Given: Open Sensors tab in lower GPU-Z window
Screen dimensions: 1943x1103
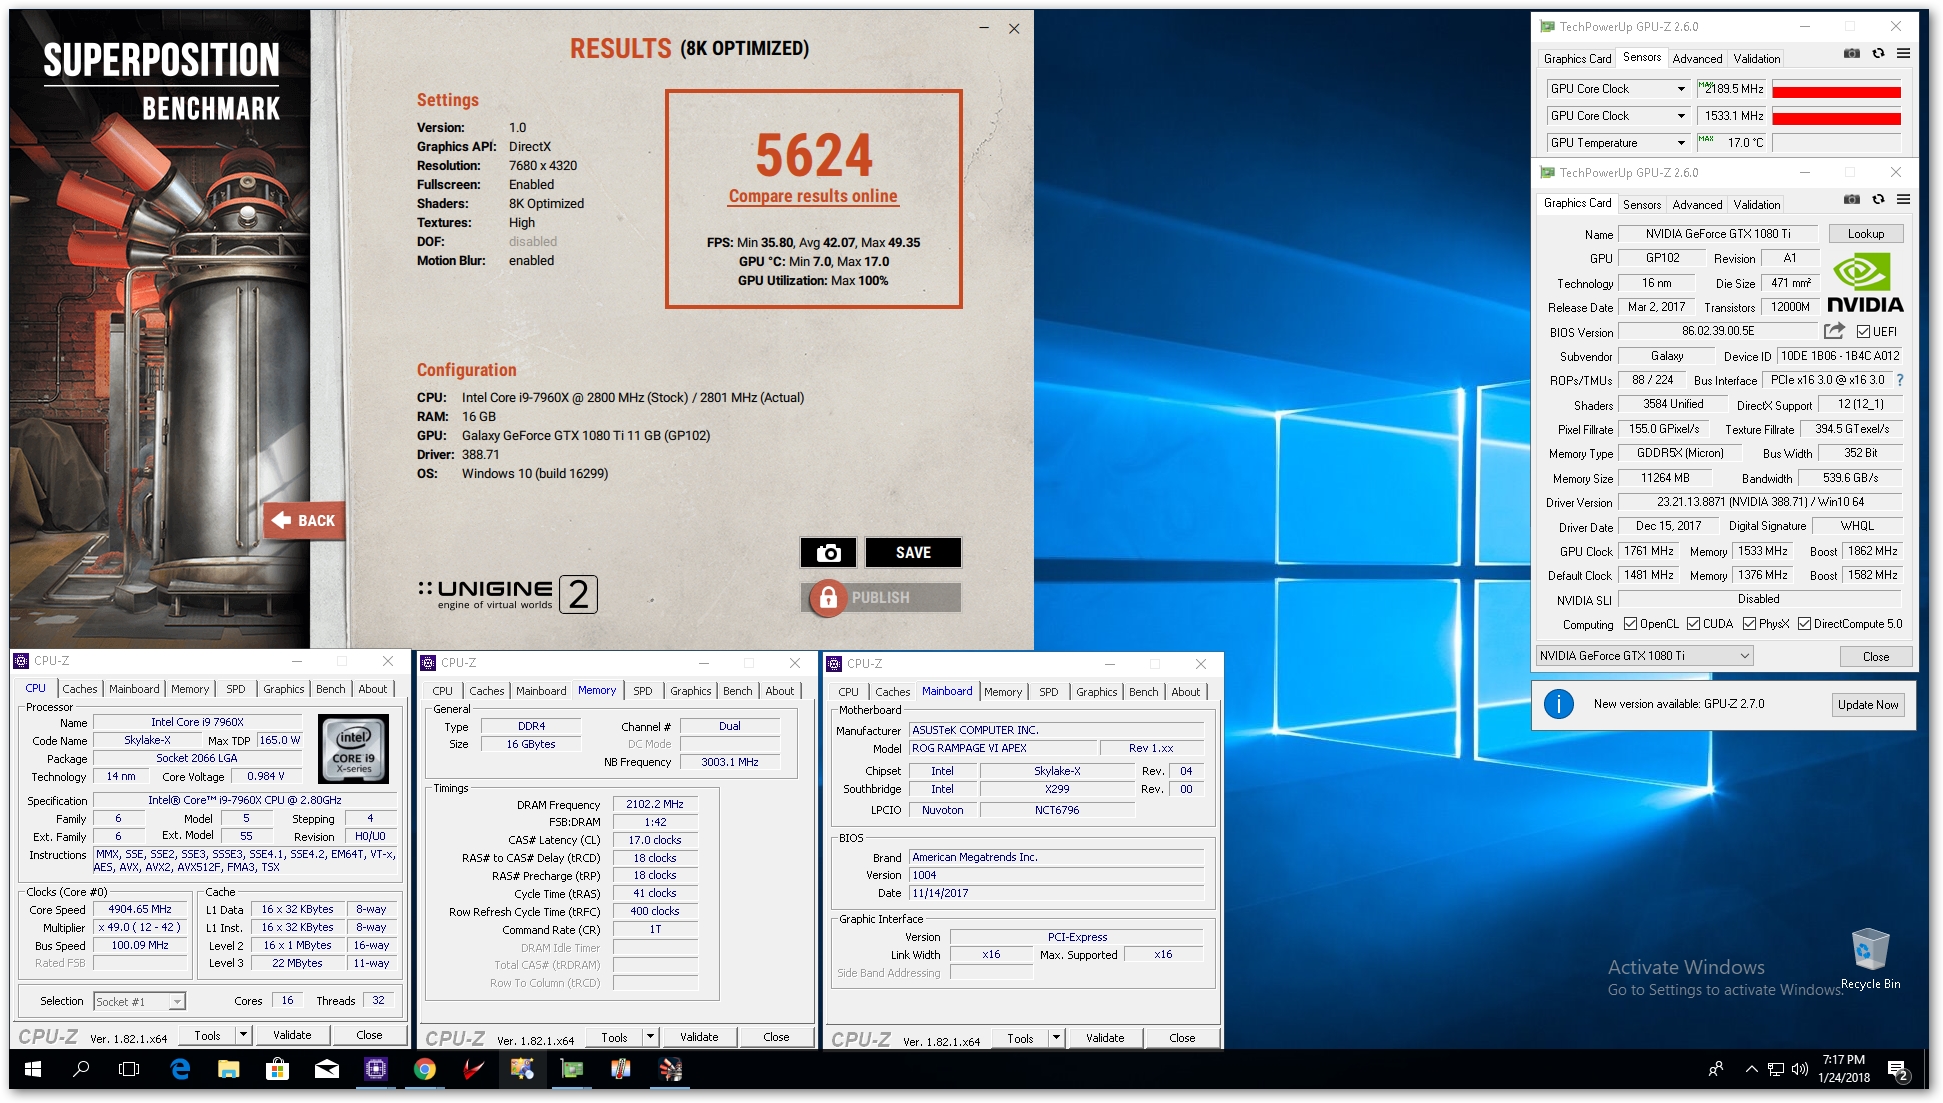Looking at the screenshot, I should point(1642,205).
